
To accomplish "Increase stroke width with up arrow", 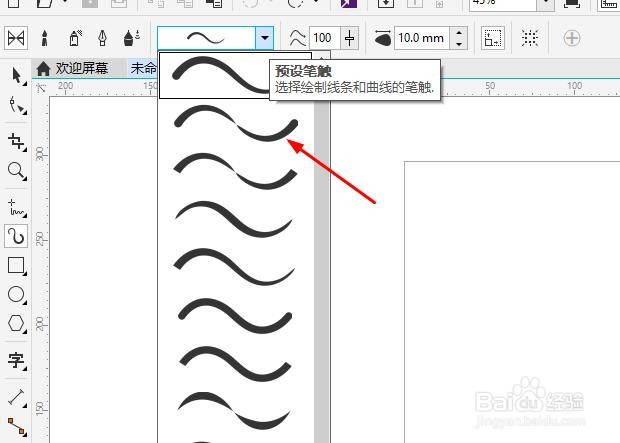I will (459, 33).
